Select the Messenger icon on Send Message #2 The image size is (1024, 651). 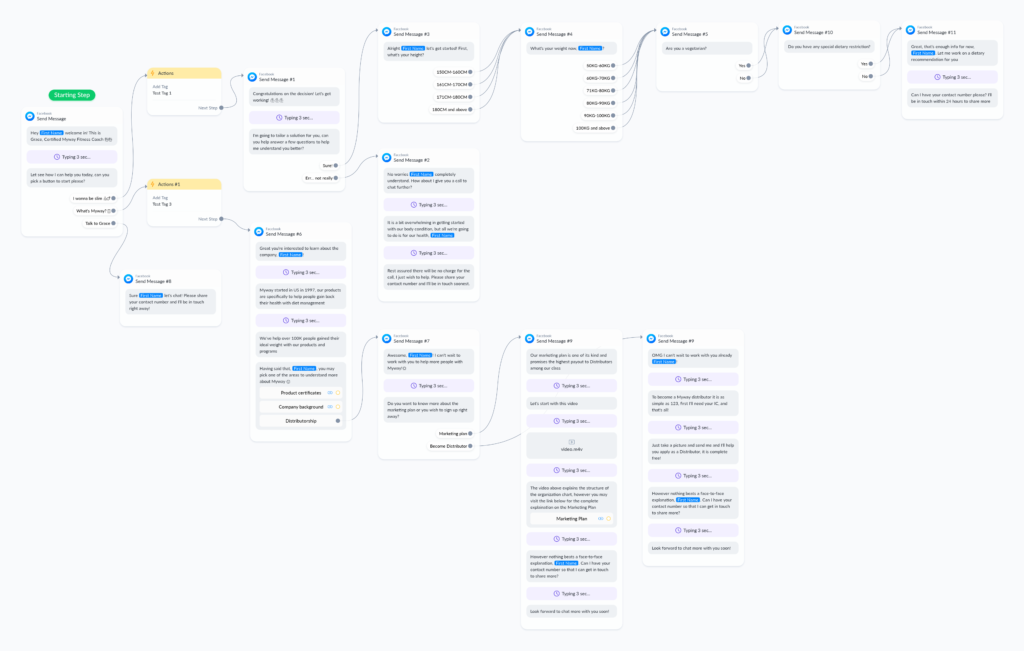coord(387,157)
